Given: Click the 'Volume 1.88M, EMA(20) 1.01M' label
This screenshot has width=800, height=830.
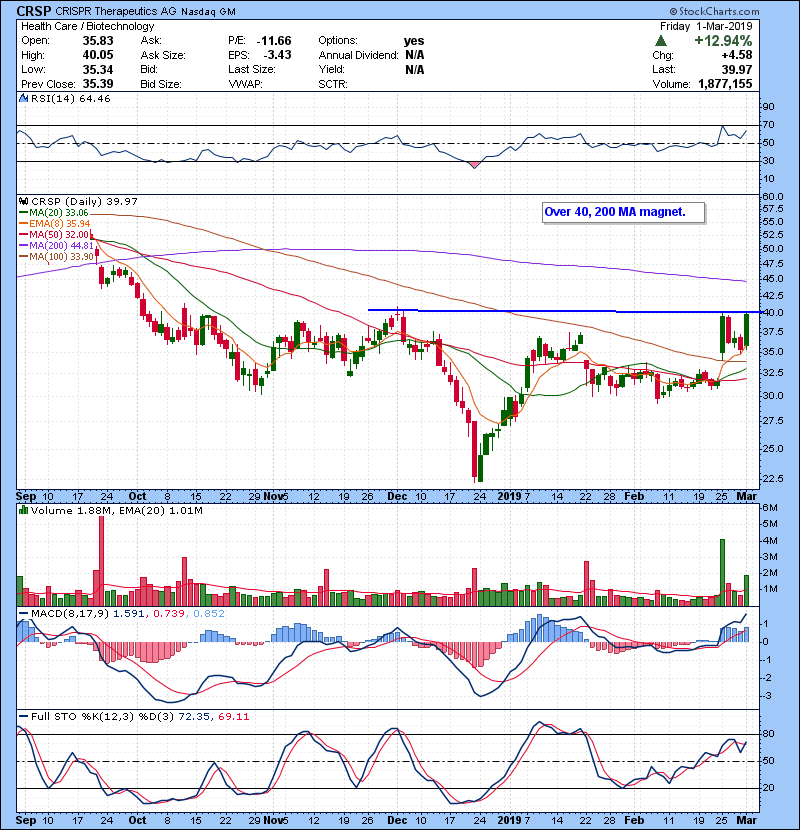Looking at the screenshot, I should (x=116, y=510).
